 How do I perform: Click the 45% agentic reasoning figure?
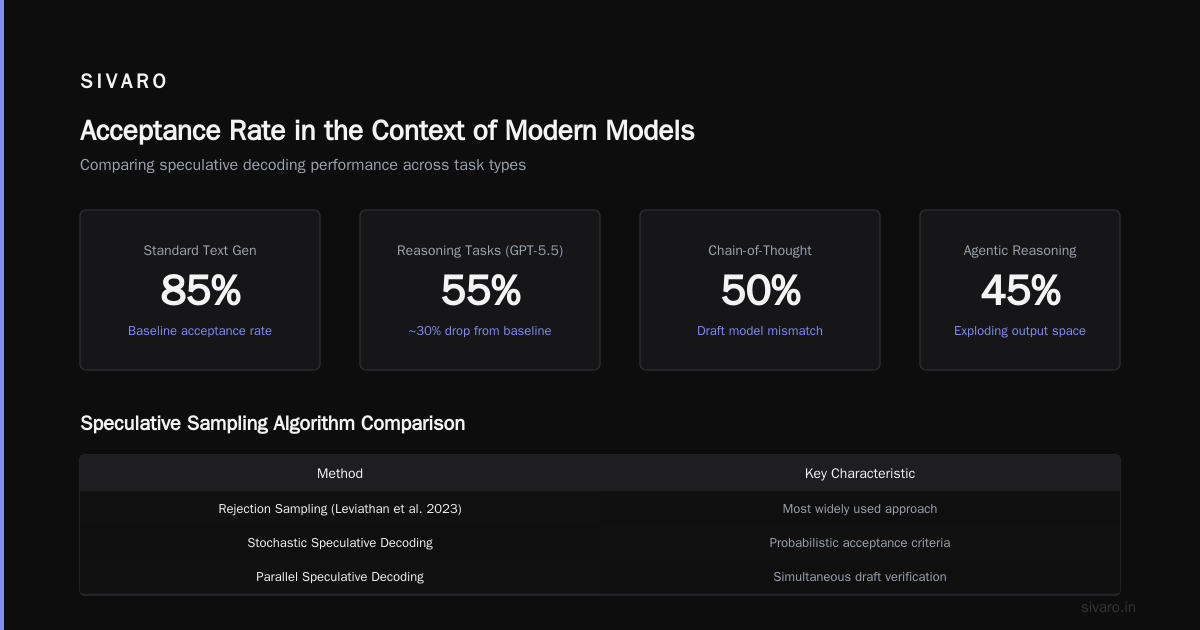(1020, 290)
